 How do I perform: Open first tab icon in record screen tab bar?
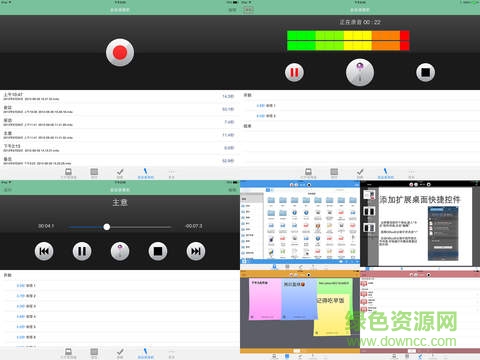tap(68, 173)
